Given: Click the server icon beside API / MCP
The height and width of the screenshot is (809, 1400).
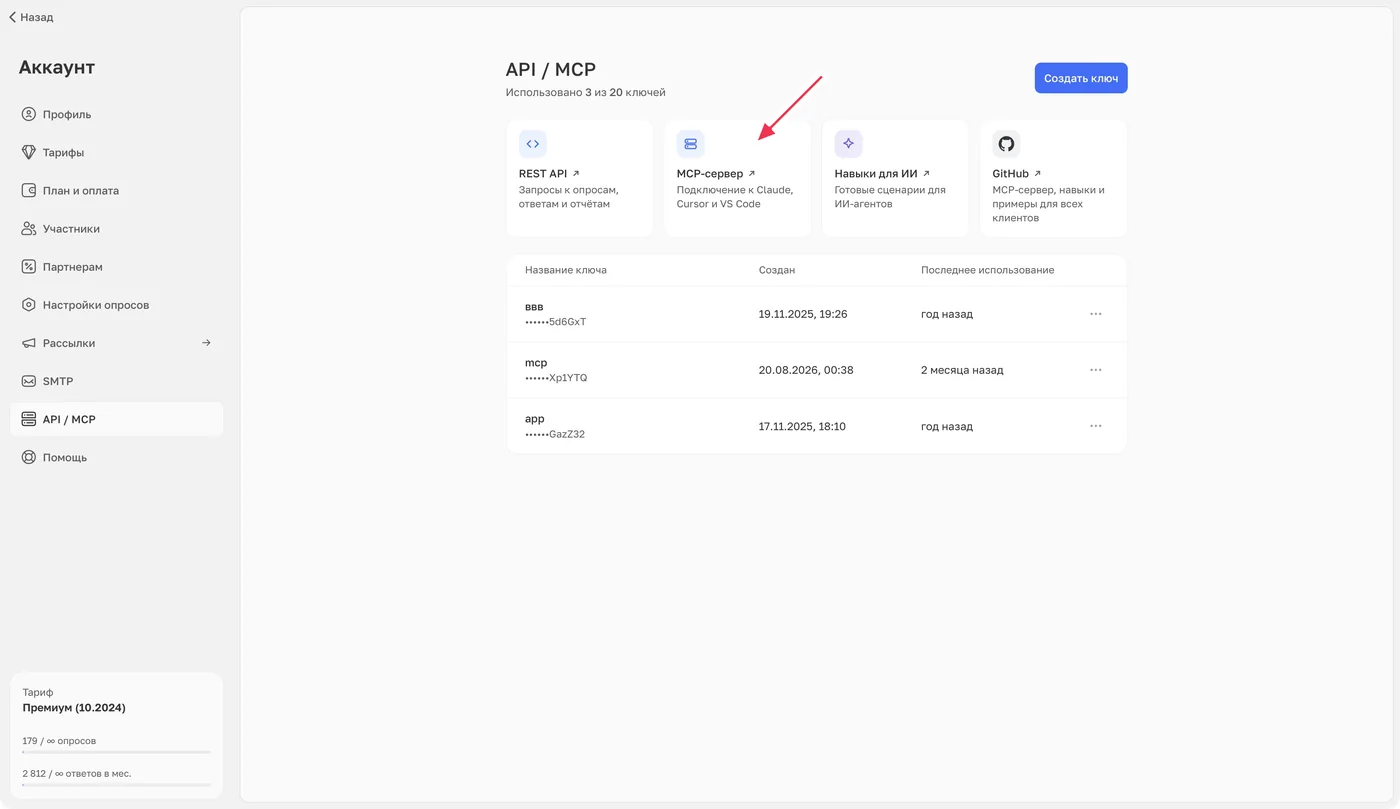Looking at the screenshot, I should click(x=29, y=419).
